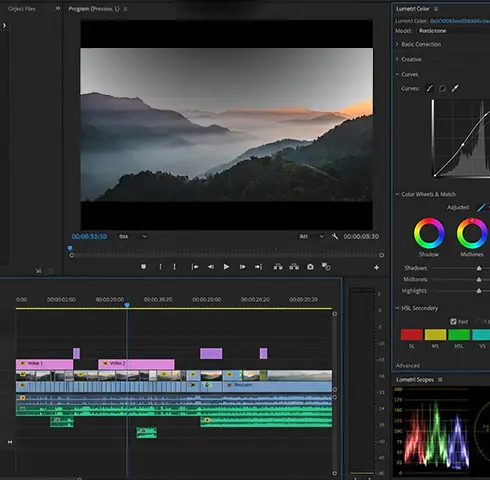Go to Out point in Program monitor
The width and height of the screenshot is (490, 480).
258,267
